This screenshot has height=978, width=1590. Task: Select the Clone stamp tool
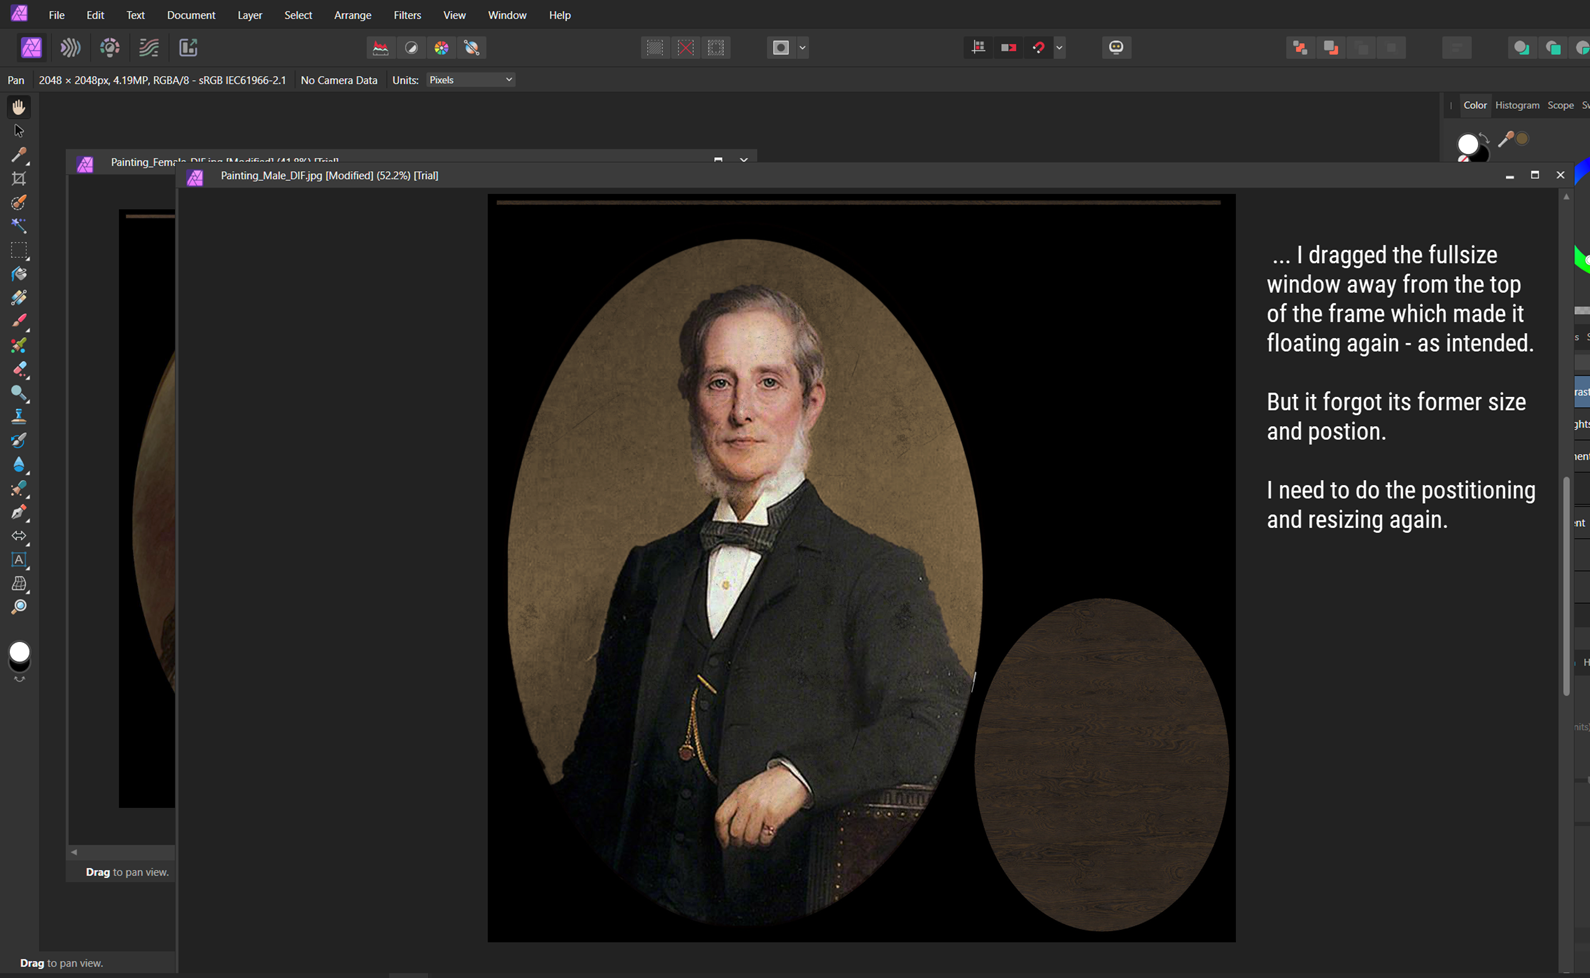point(18,417)
